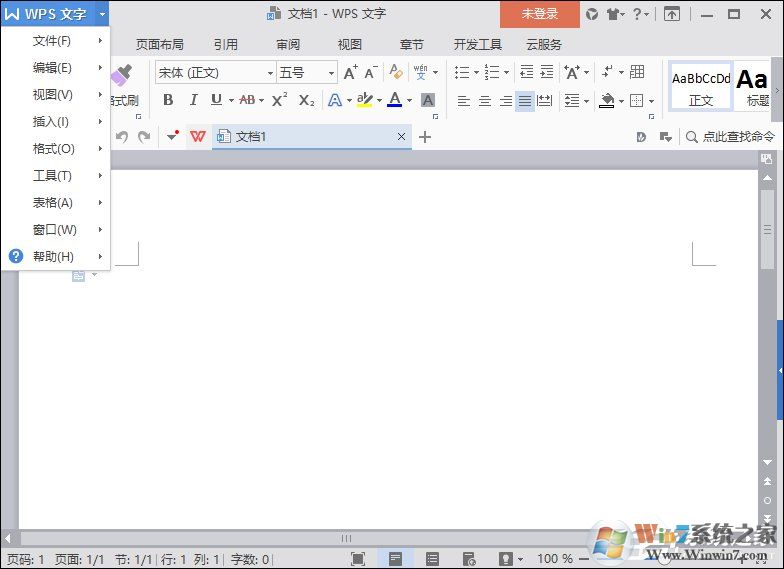This screenshot has width=784, height=569.
Task: Click the subscript icon
Action: pos(306,100)
